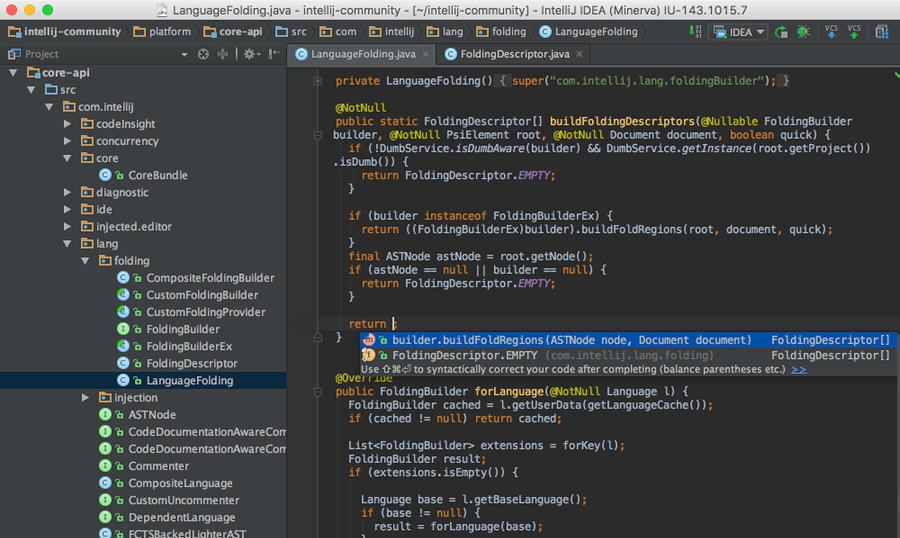Select FoldingBuilderEx in the tree
900x538 pixels.
143,346
